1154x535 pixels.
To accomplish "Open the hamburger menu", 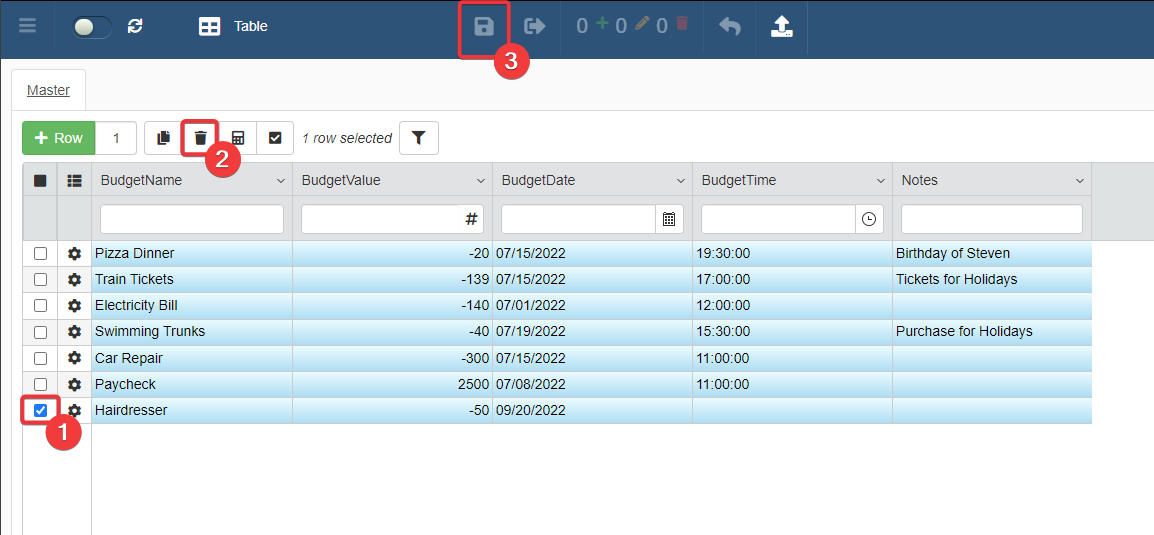I will (28, 26).
